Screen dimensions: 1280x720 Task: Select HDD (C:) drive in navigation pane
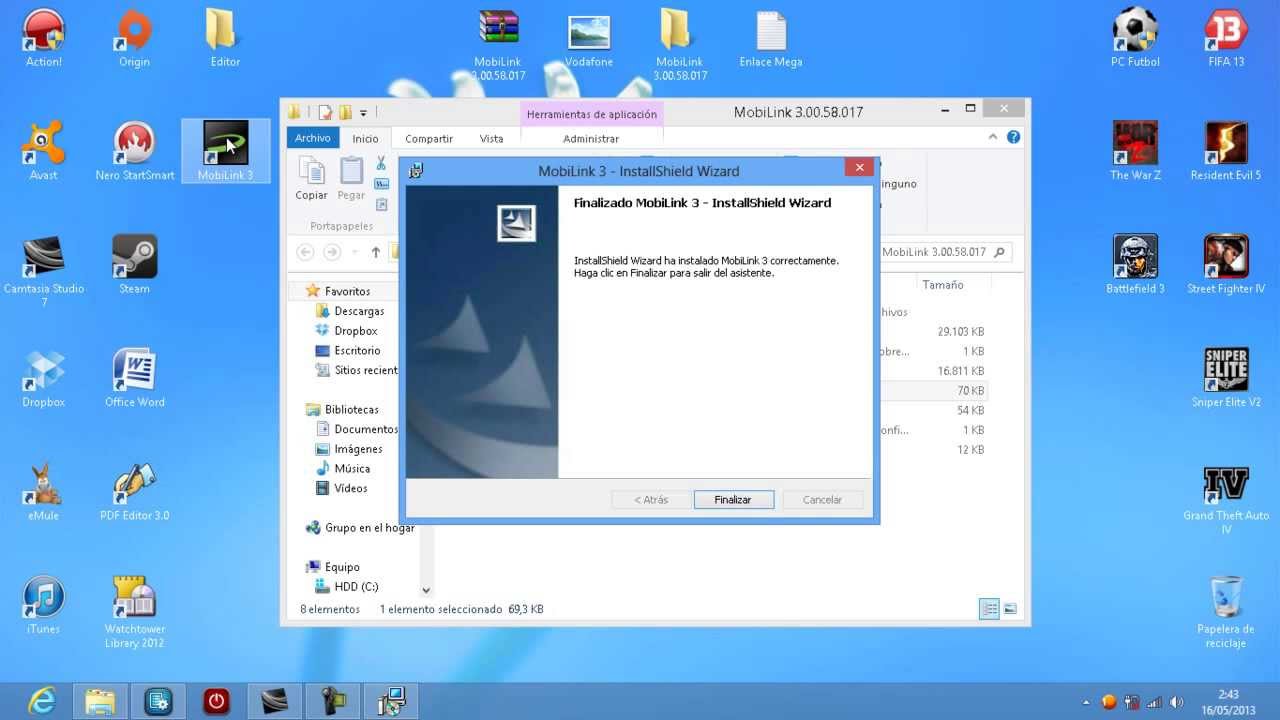[356, 586]
